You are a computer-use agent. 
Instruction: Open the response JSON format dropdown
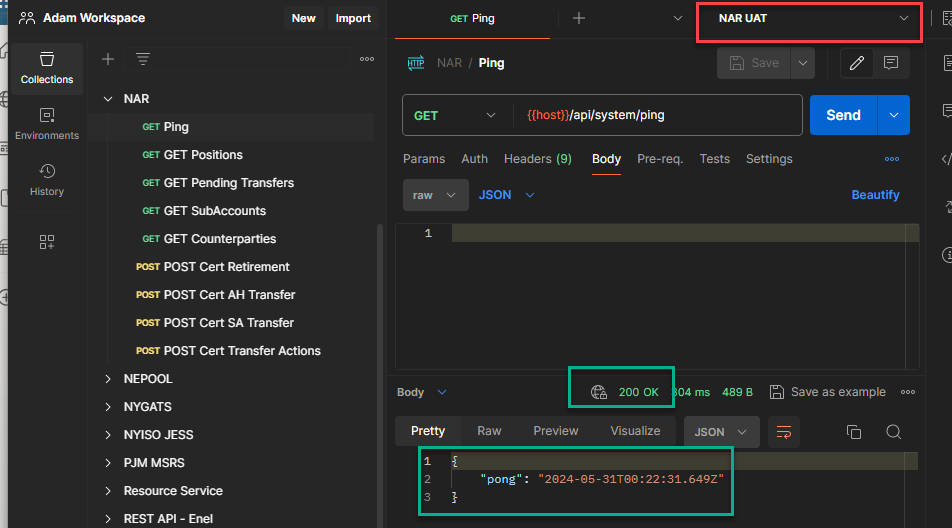(721, 432)
